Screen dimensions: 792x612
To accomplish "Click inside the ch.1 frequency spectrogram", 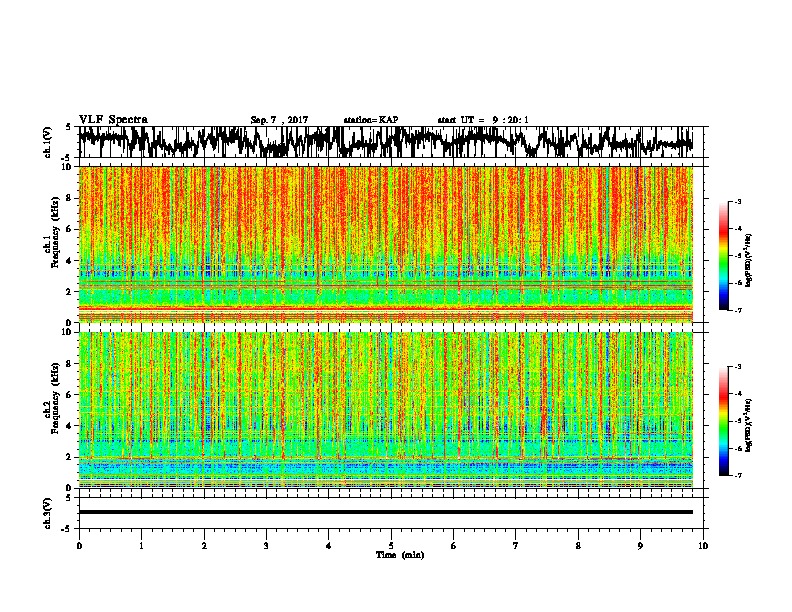I will pos(385,244).
